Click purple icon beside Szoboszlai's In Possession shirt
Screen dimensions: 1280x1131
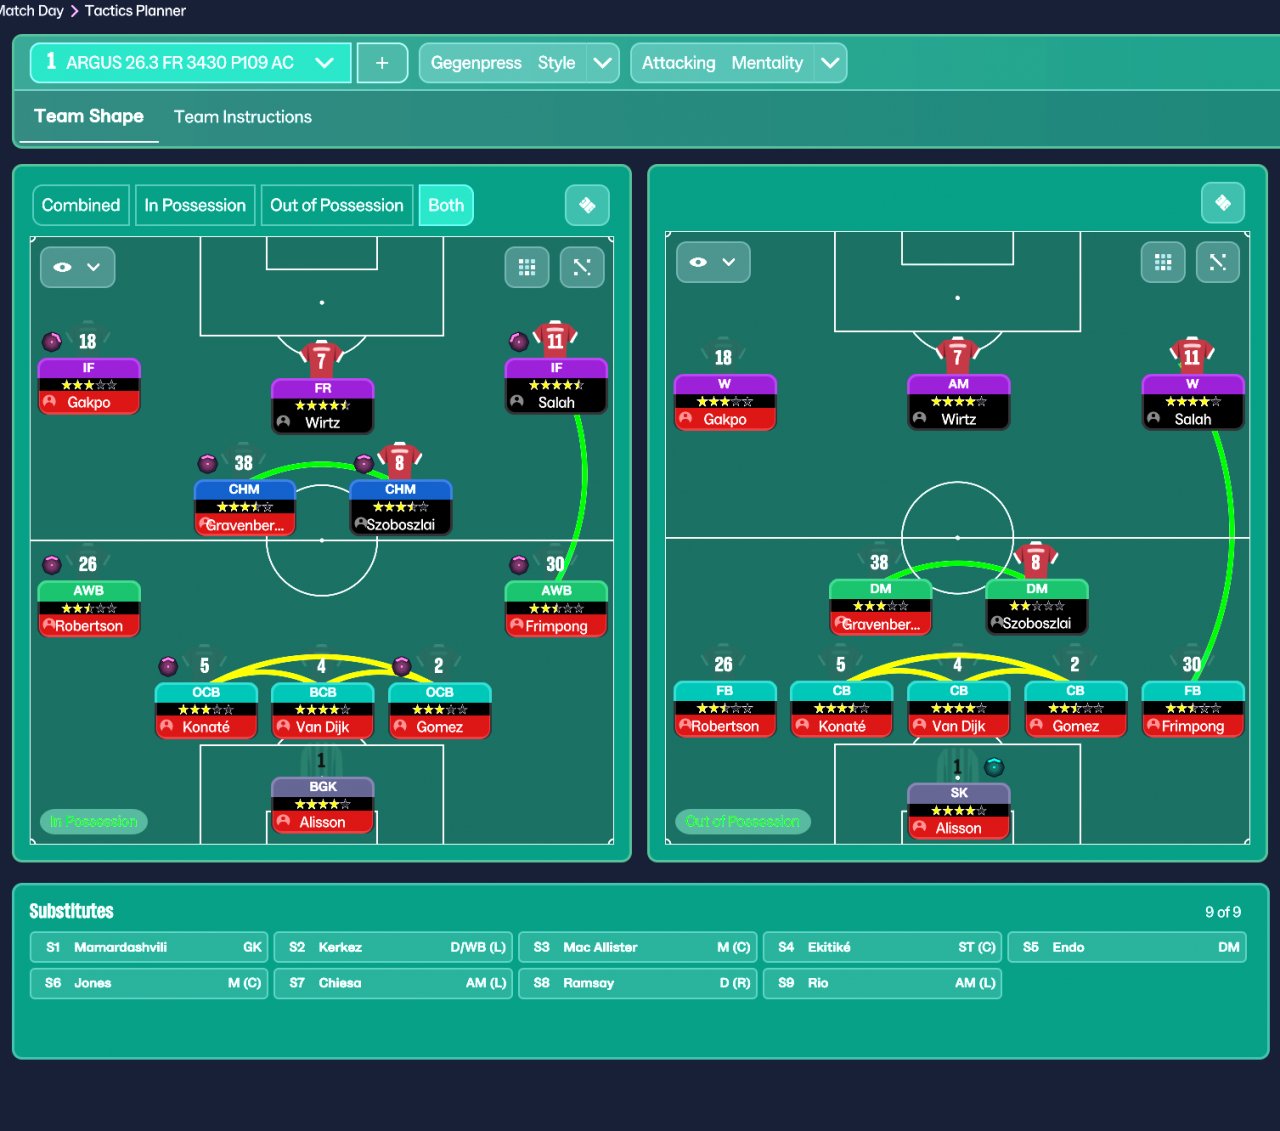(x=364, y=463)
